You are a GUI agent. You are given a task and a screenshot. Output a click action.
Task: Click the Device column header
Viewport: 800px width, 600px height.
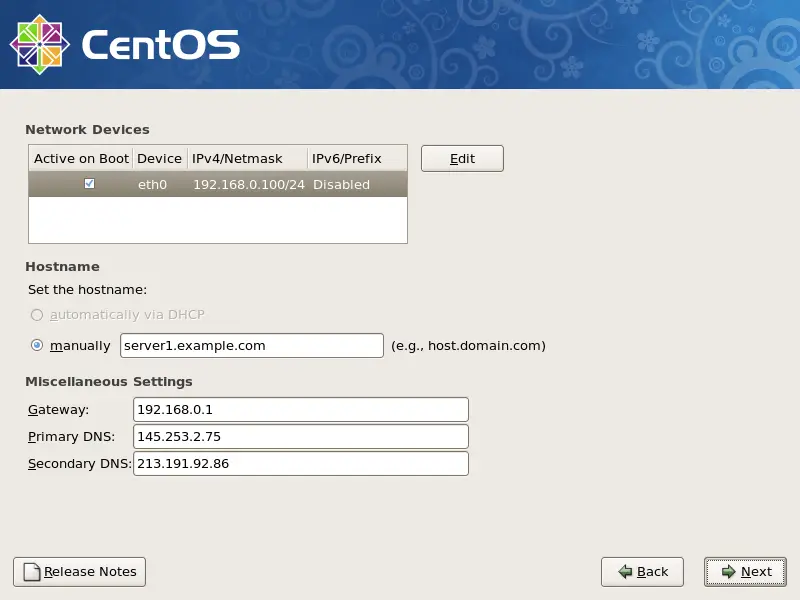pyautogui.click(x=160, y=158)
